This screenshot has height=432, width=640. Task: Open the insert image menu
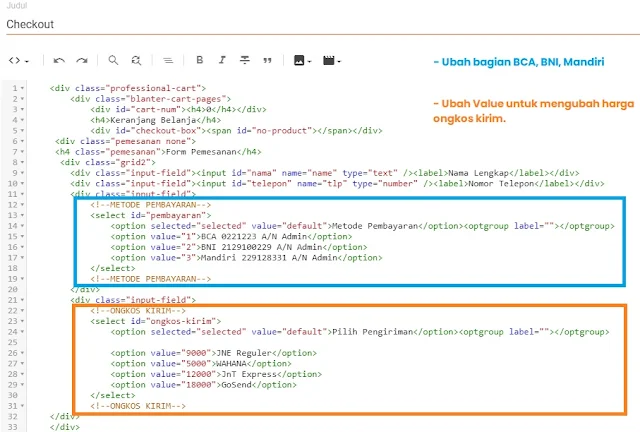(302, 60)
